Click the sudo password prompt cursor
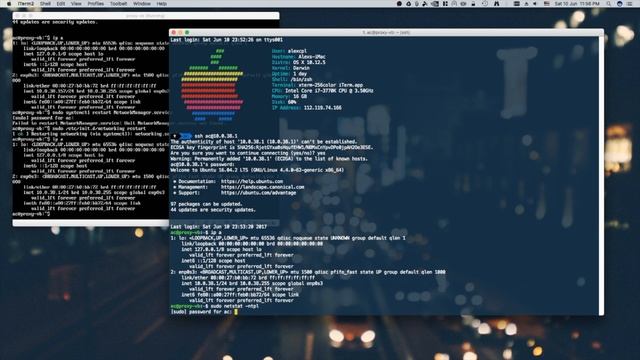 tap(236, 312)
